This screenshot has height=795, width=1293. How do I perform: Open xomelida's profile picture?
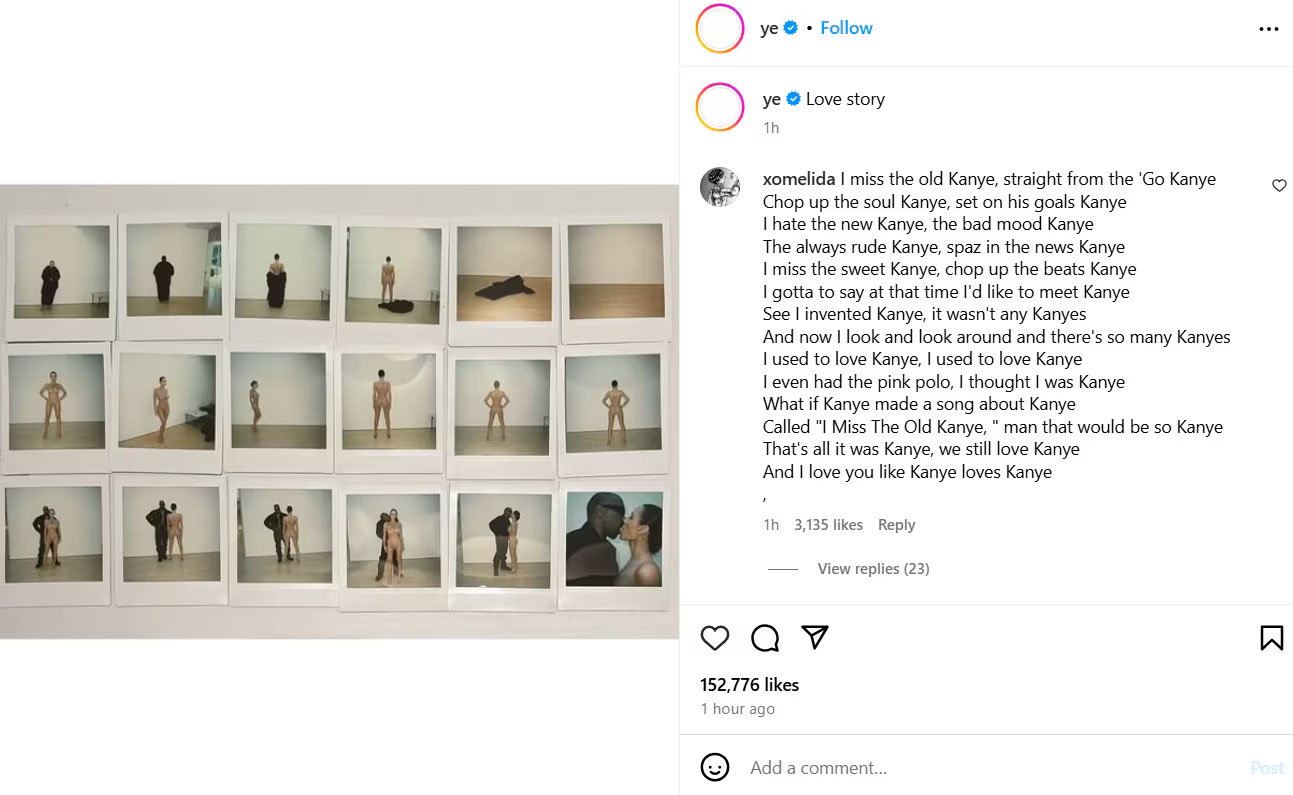click(720, 187)
